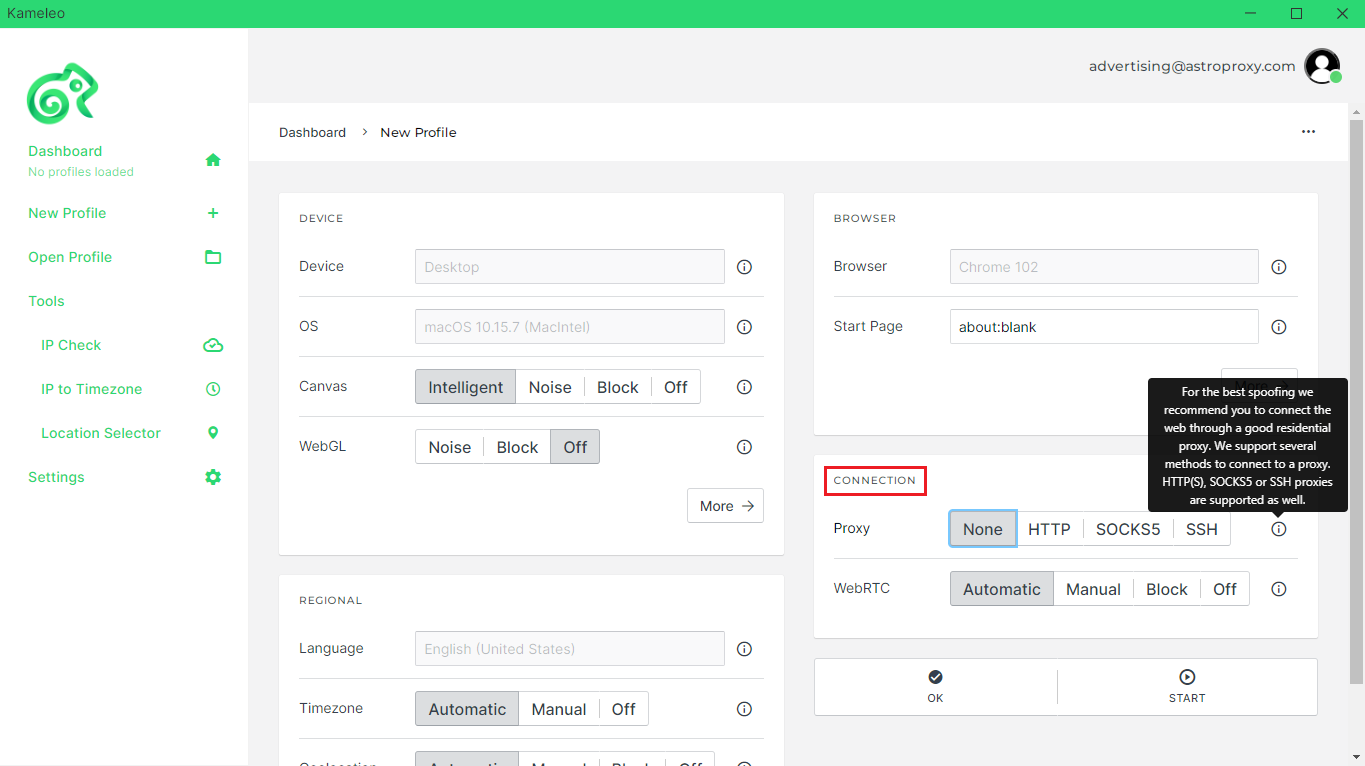
Task: Set WebRTC to Automatic
Action: pyautogui.click(x=1002, y=589)
